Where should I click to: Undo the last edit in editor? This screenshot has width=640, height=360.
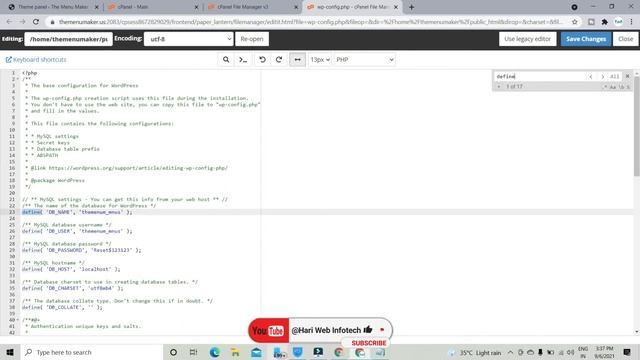click(x=262, y=60)
